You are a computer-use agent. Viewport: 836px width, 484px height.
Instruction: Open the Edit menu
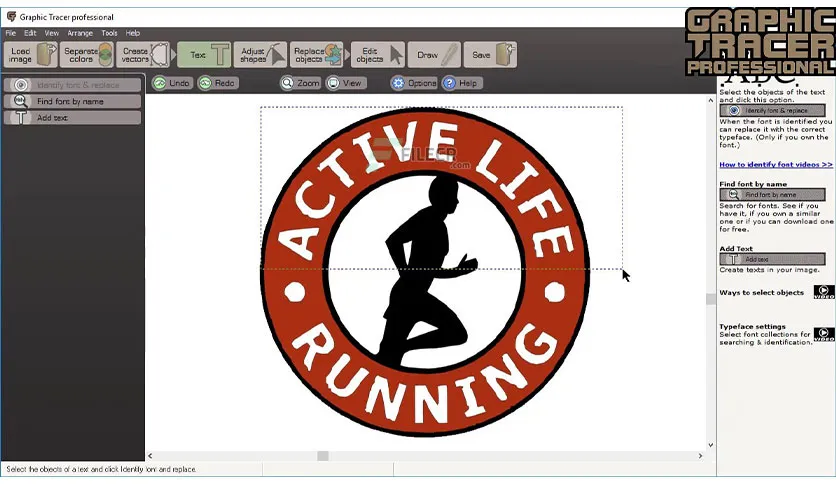(x=30, y=33)
